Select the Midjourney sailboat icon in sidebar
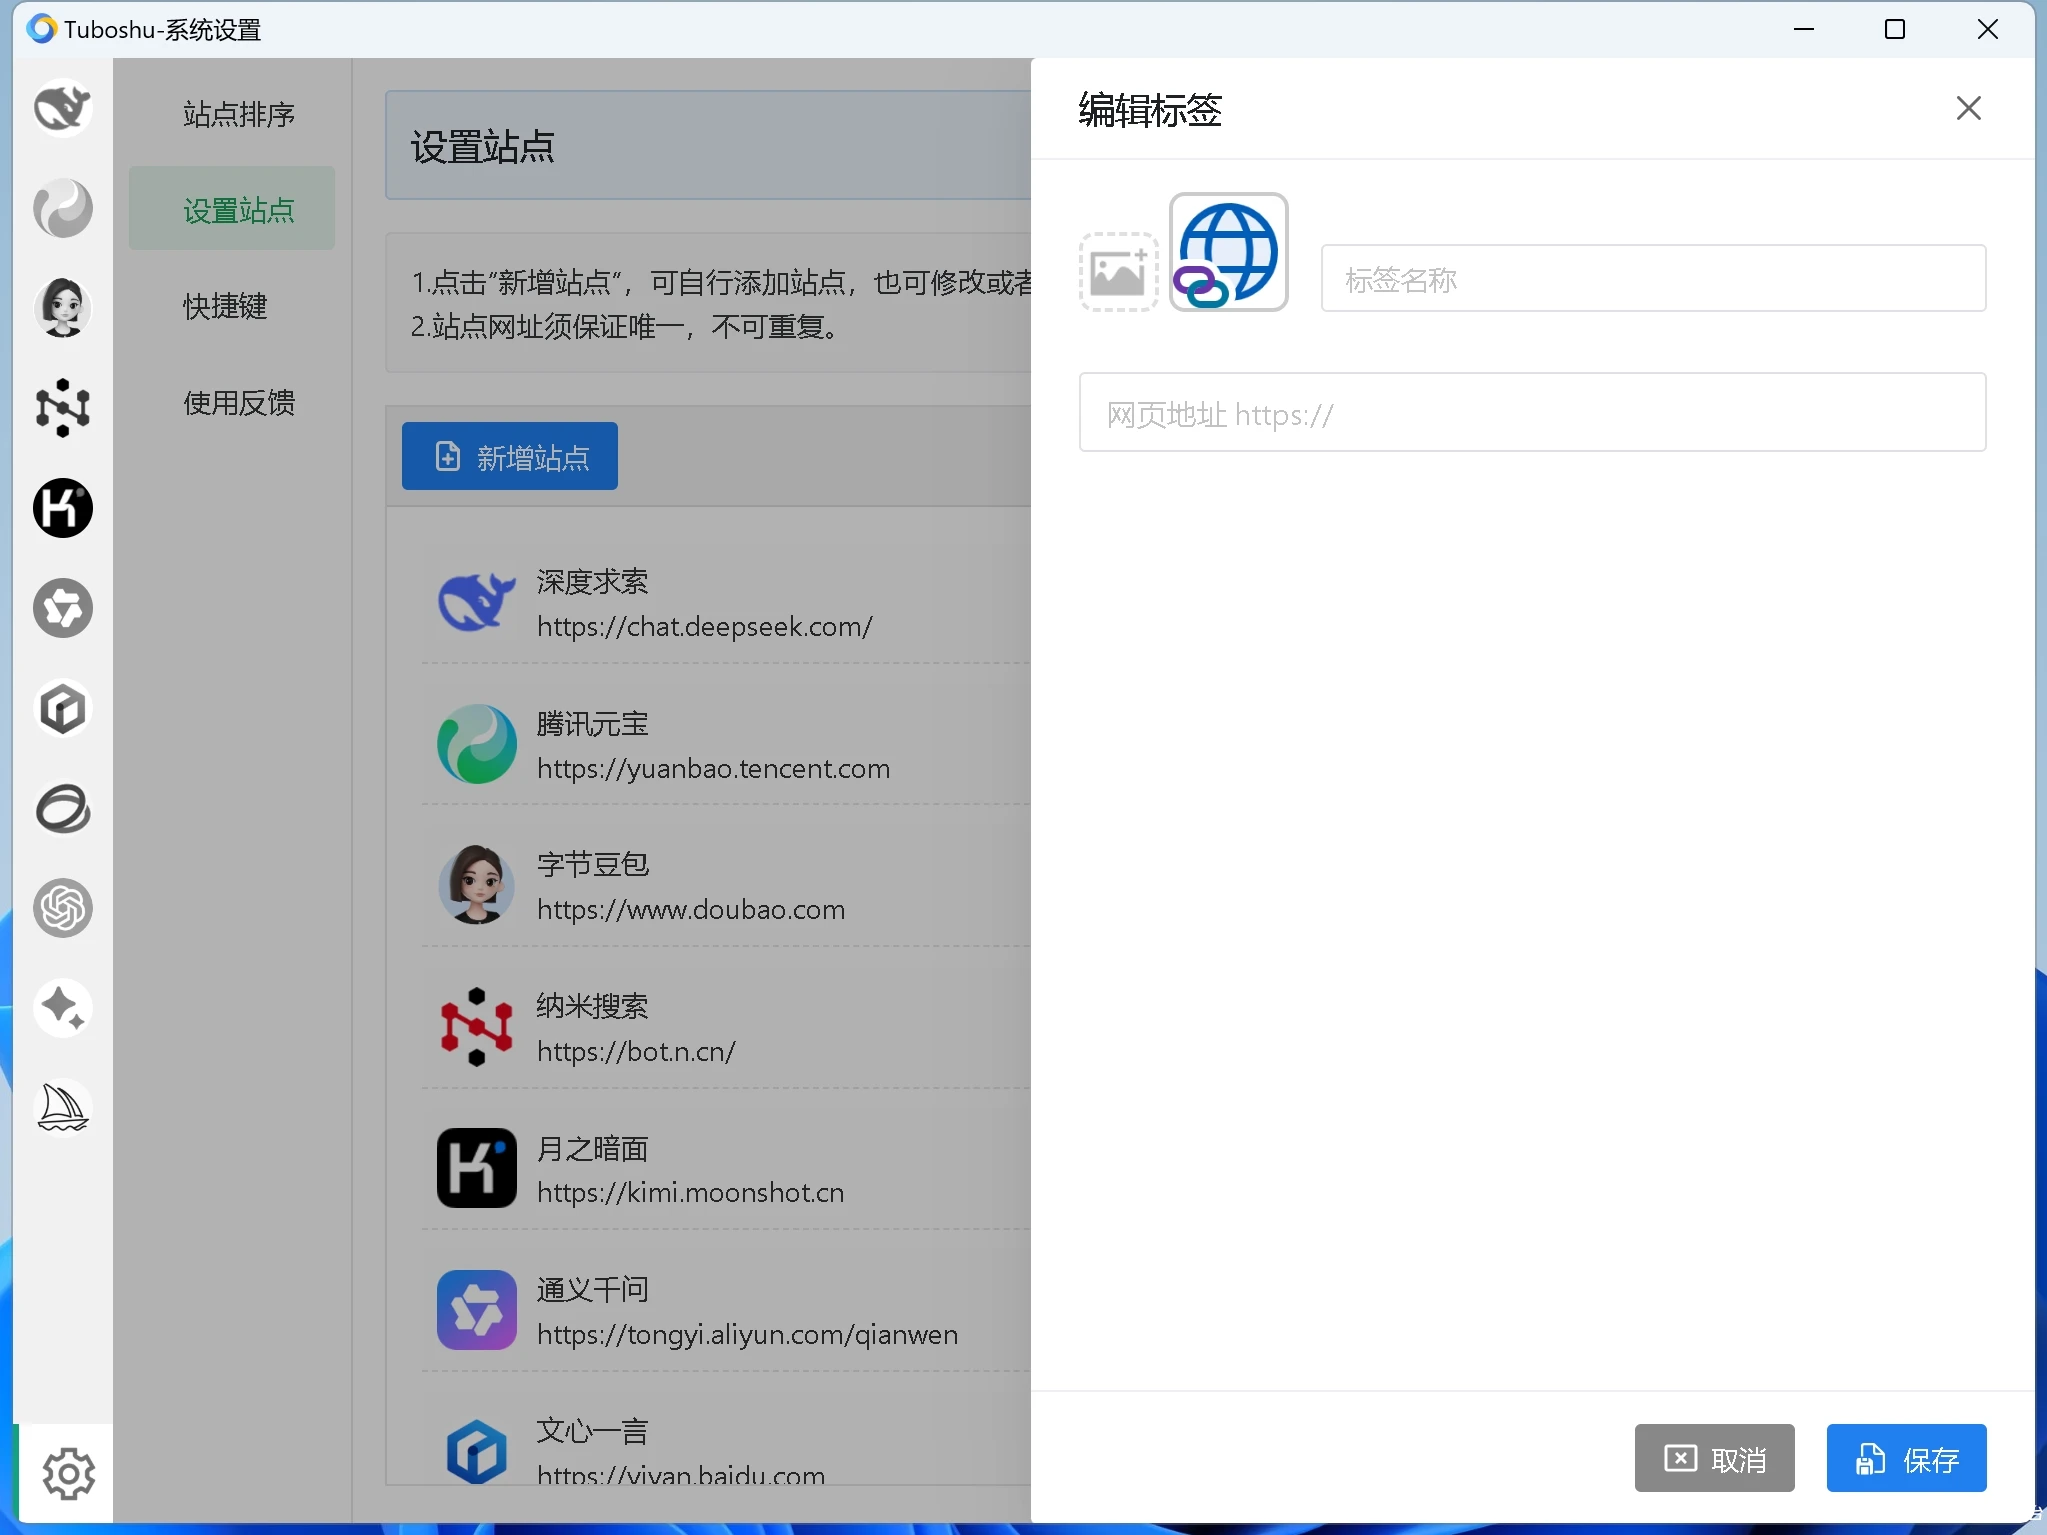 [x=62, y=1107]
